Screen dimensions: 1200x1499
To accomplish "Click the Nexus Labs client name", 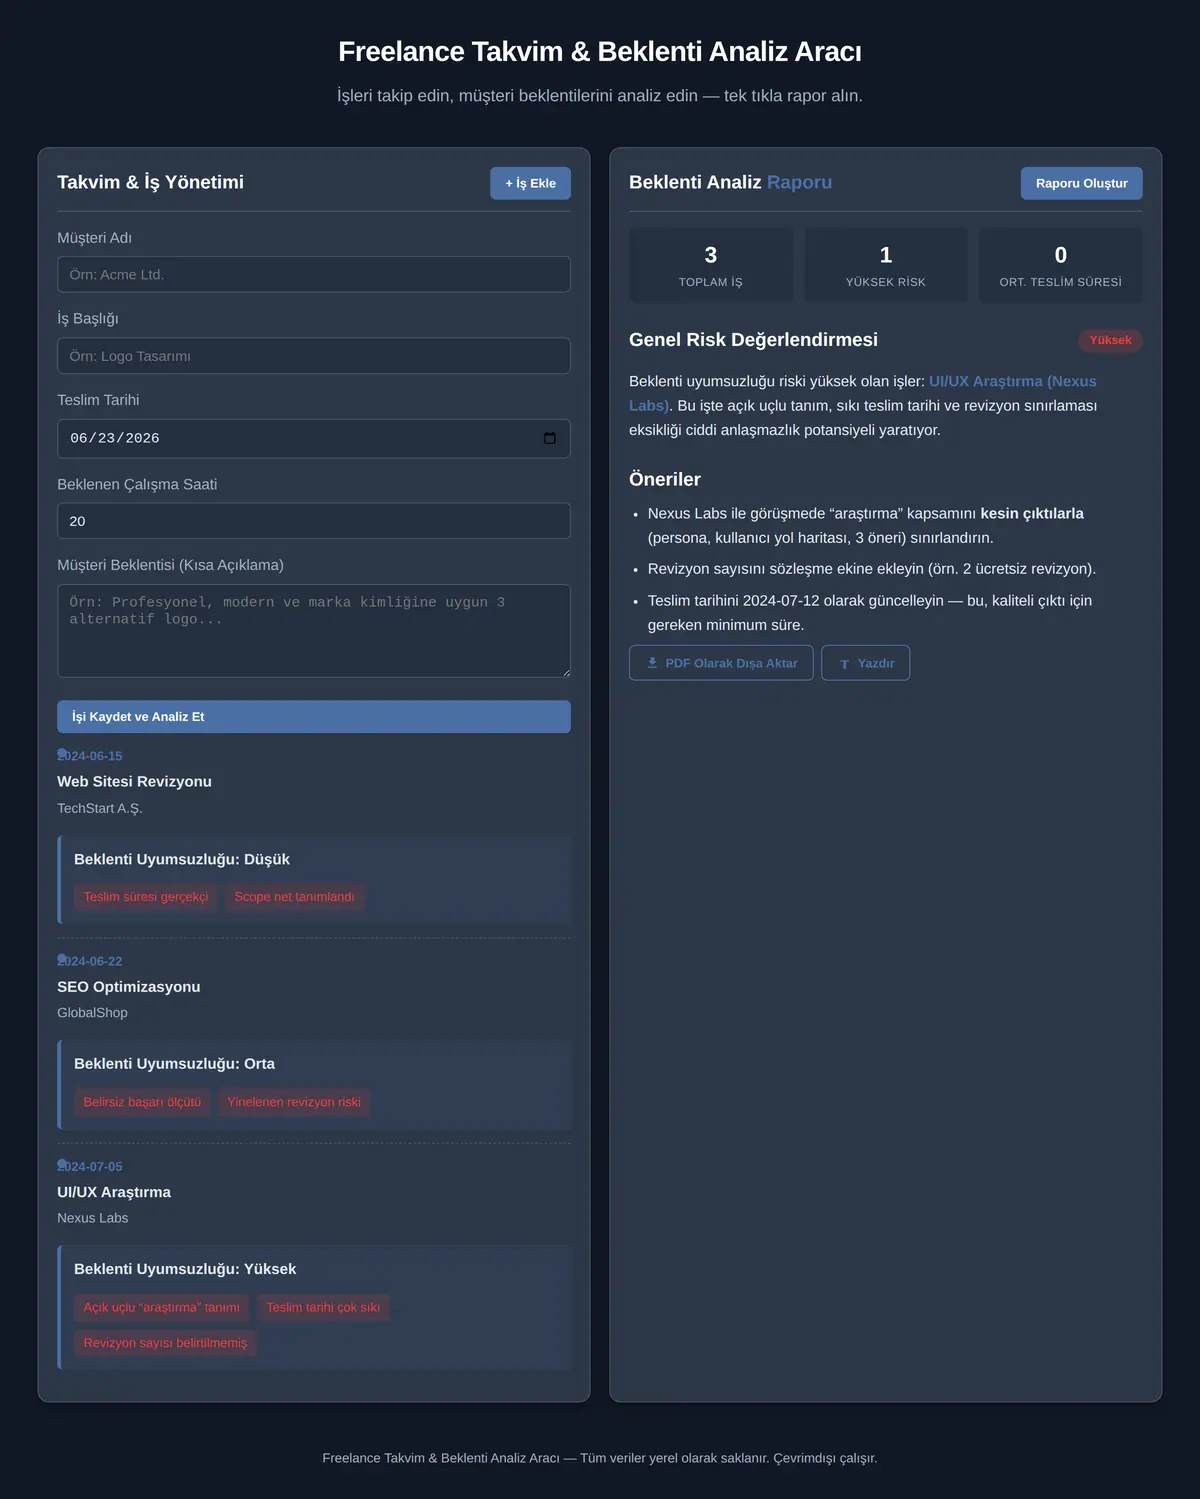I will (x=92, y=1218).
